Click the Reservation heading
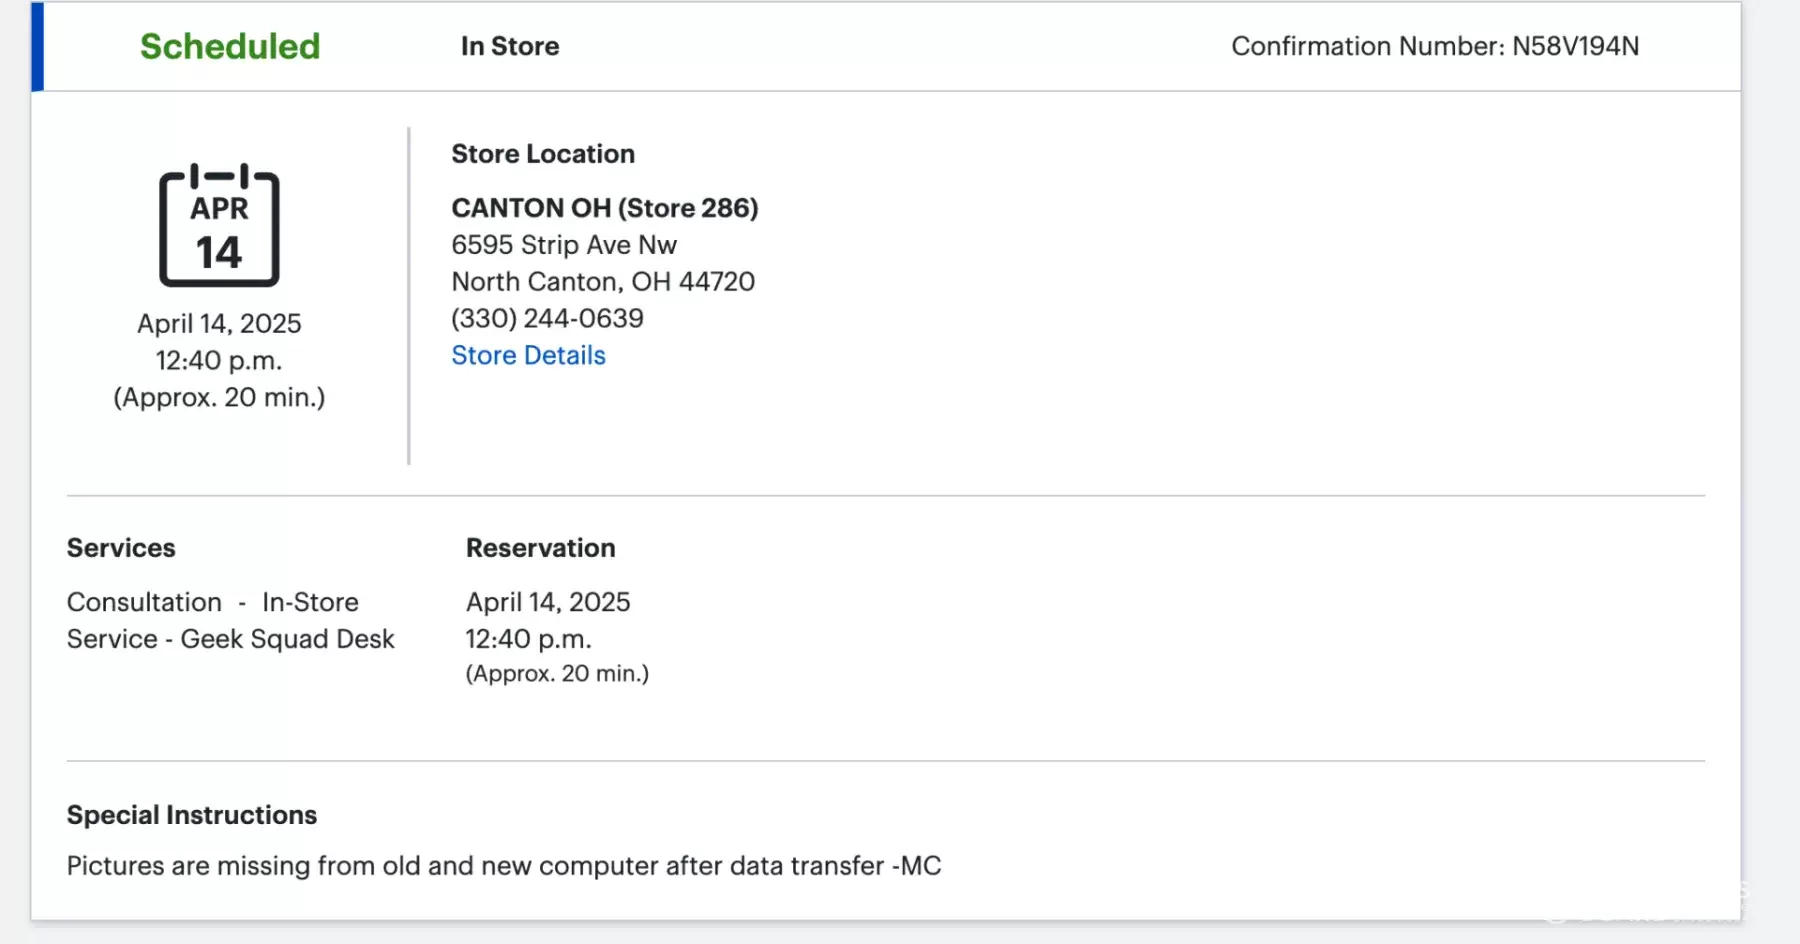Viewport: 1800px width, 944px height. [540, 548]
